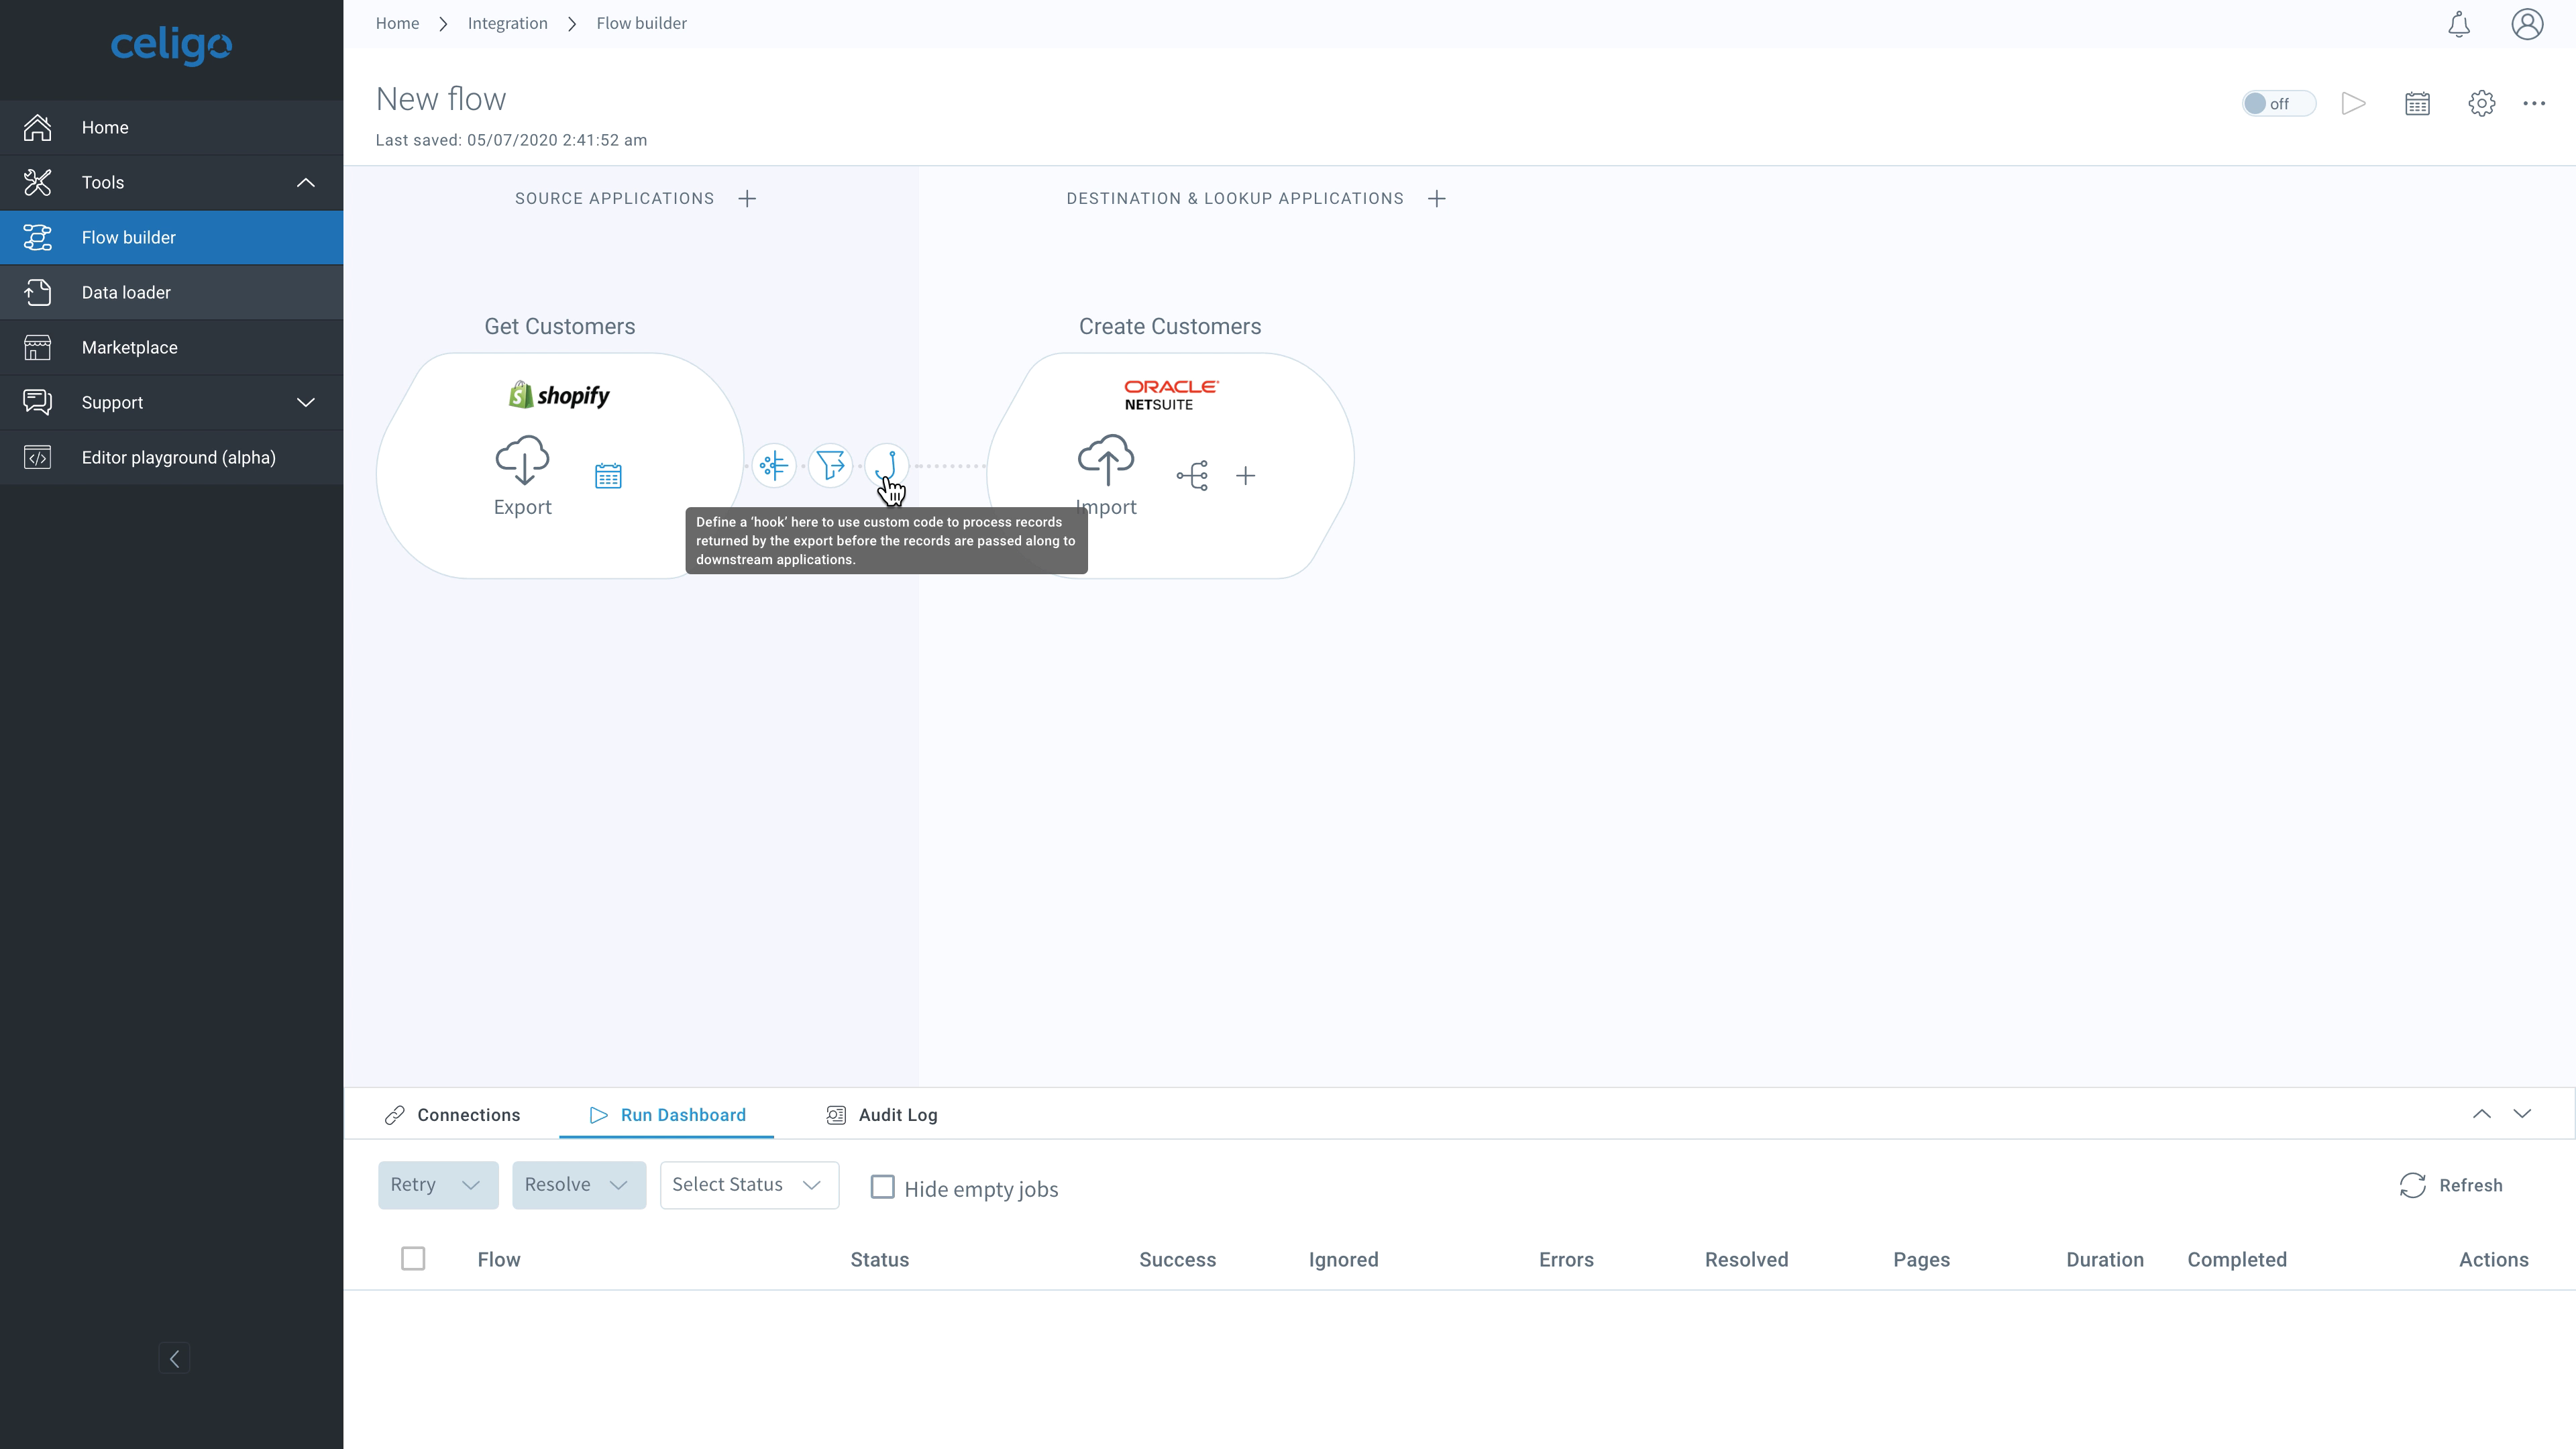
Task: Add a source application with plus icon
Action: coord(747,198)
